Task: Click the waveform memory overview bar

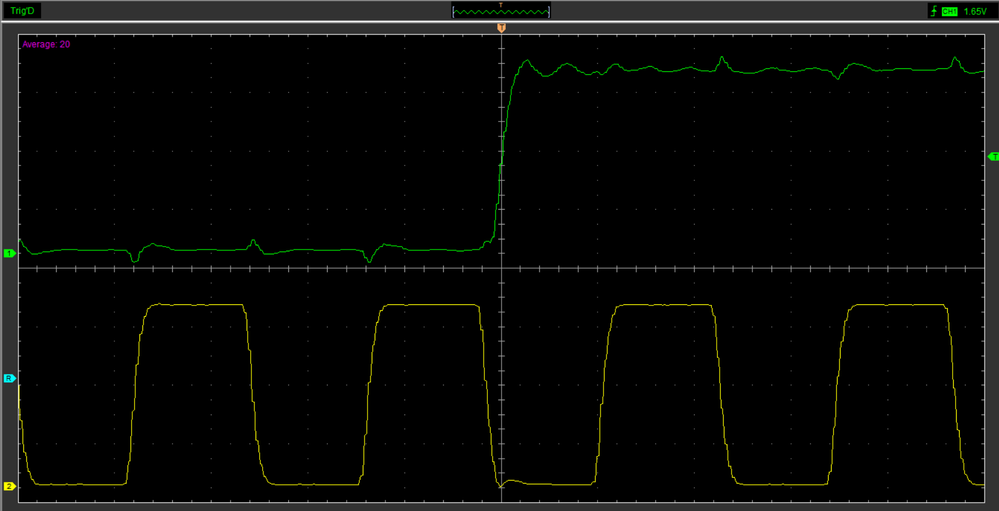Action: pyautogui.click(x=501, y=11)
